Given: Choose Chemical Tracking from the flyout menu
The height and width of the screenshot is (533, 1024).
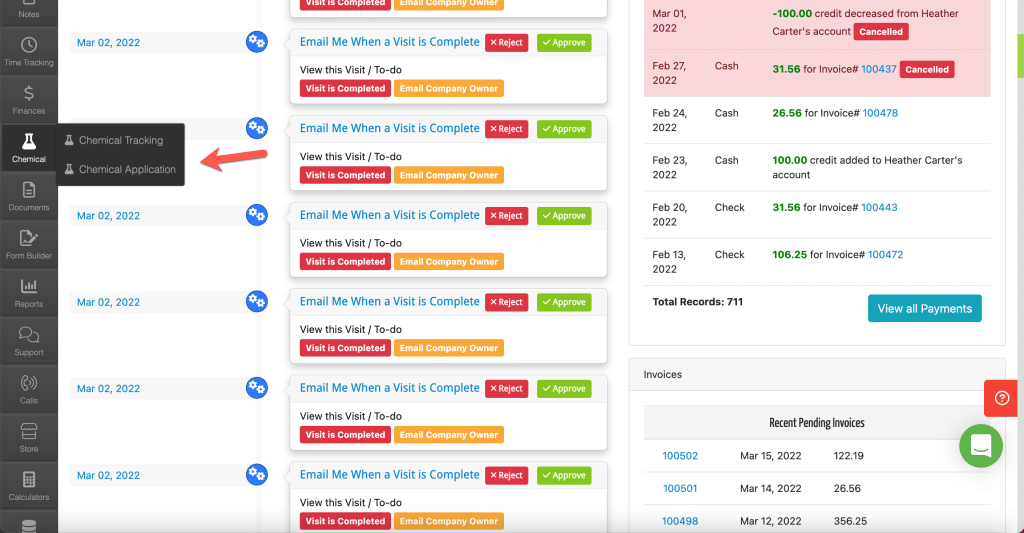Looking at the screenshot, I should point(121,140).
